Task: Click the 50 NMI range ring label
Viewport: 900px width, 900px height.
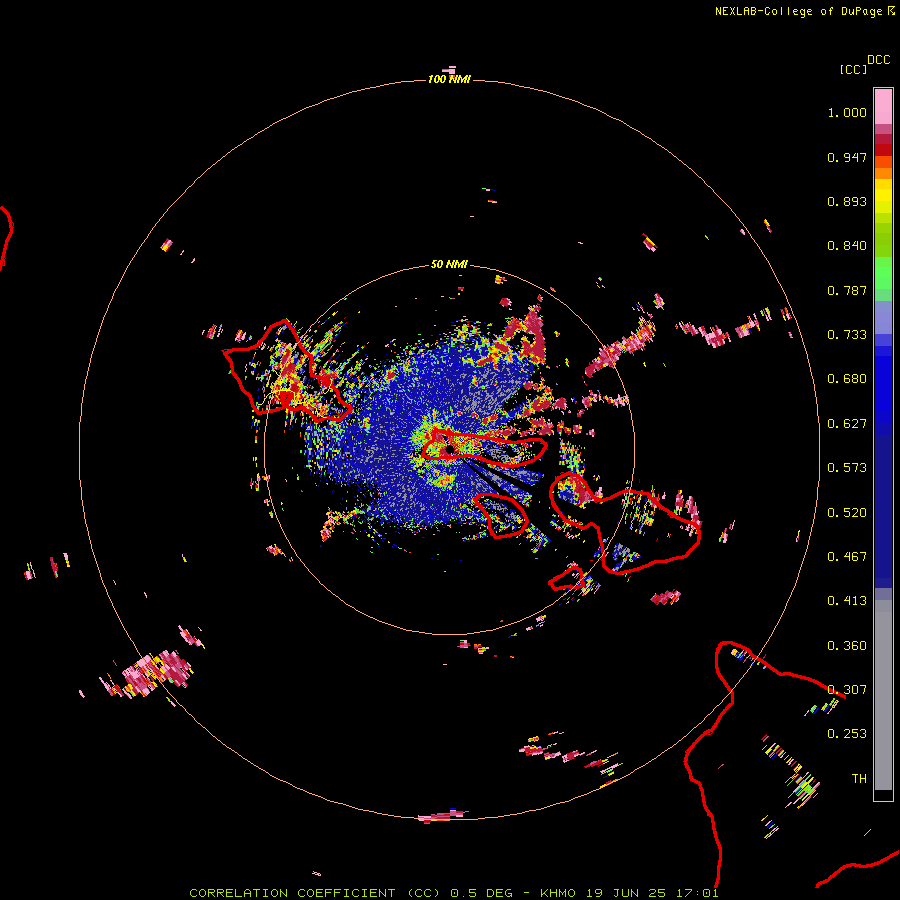Action: [x=449, y=264]
